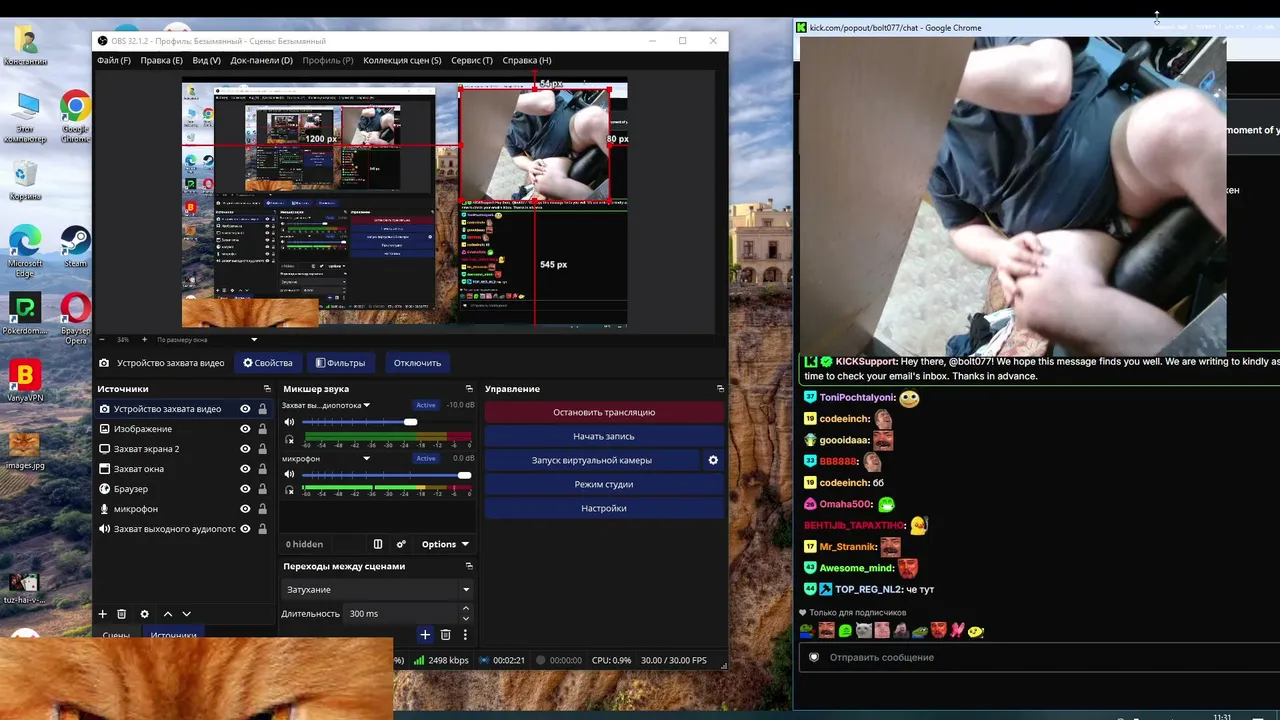This screenshot has height=720, width=1280.
Task: Undock the Источники panel
Action: 267,389
